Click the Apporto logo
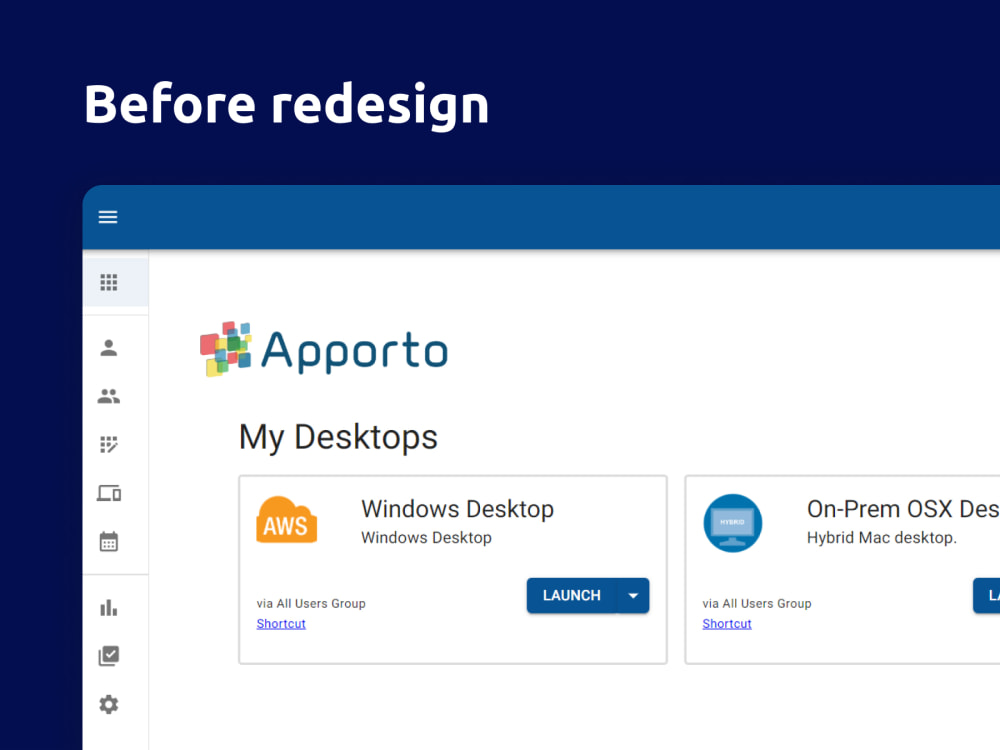The image size is (1000, 750). coord(324,349)
